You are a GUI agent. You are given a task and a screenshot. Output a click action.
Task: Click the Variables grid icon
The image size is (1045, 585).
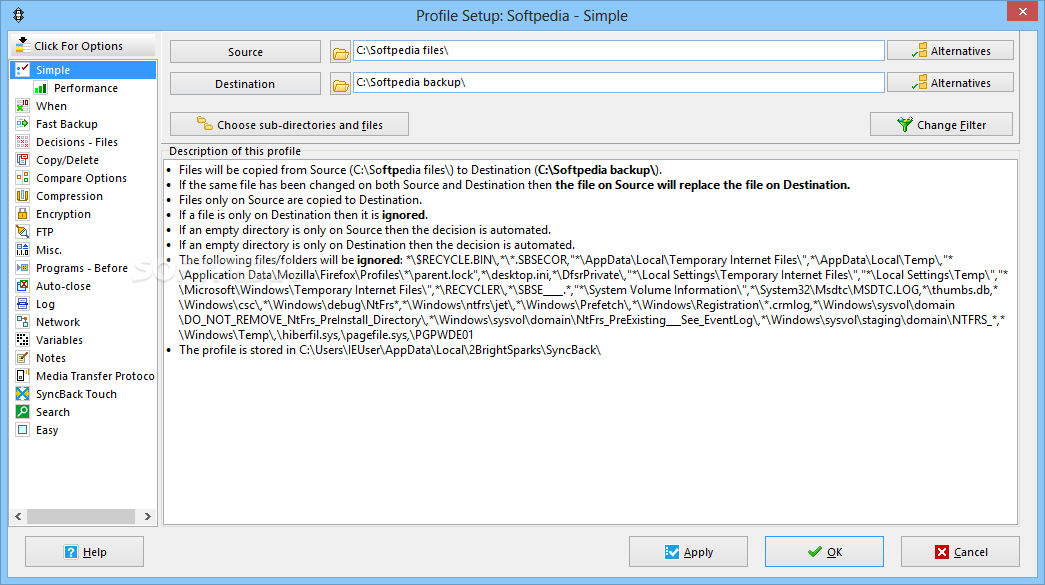click(23, 339)
